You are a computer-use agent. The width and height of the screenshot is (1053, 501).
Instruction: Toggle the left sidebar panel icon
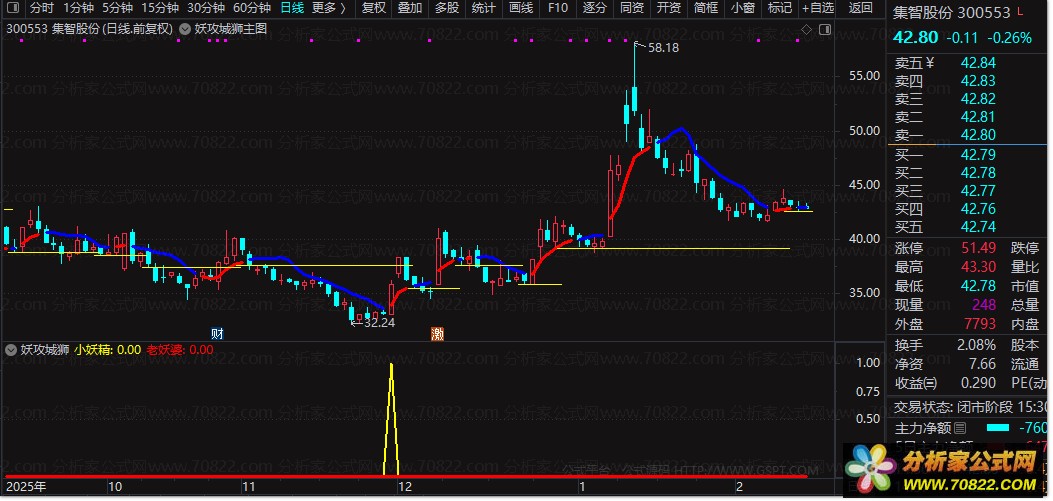(12, 8)
